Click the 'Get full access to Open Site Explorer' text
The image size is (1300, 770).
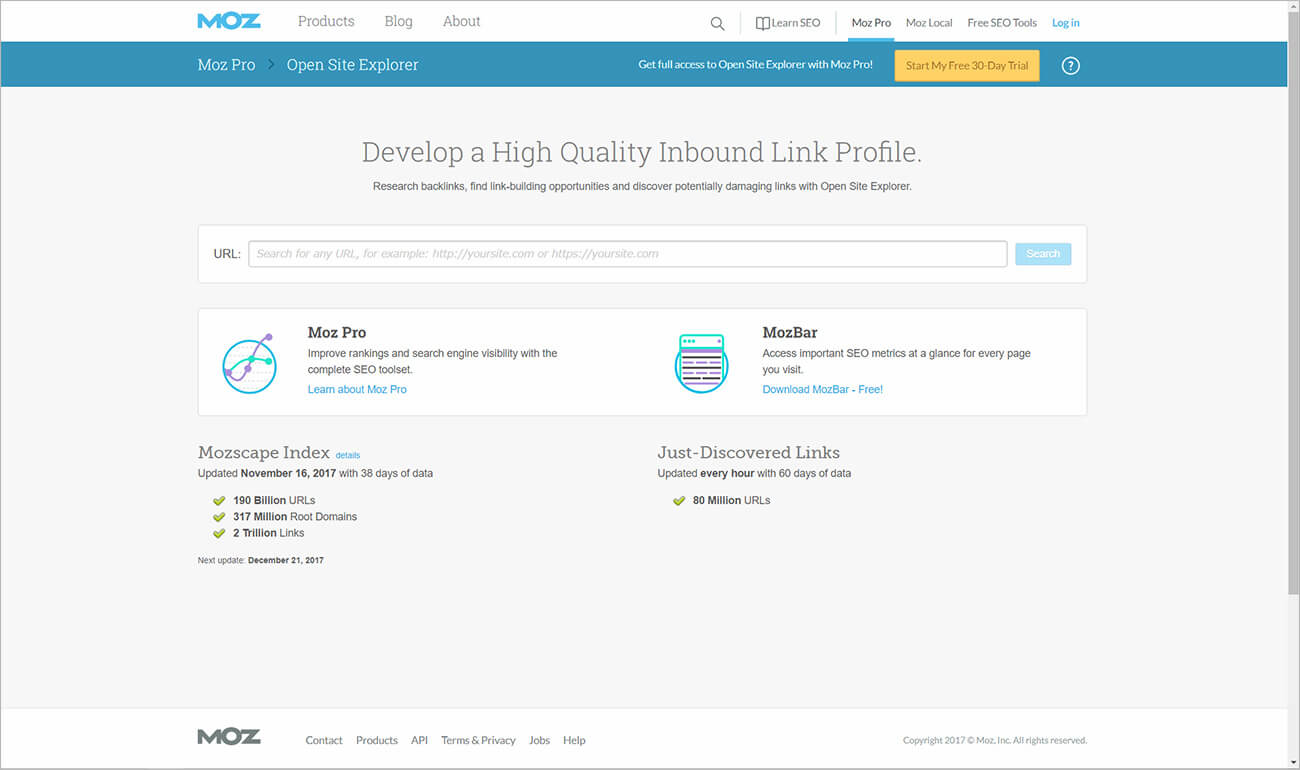click(x=756, y=64)
